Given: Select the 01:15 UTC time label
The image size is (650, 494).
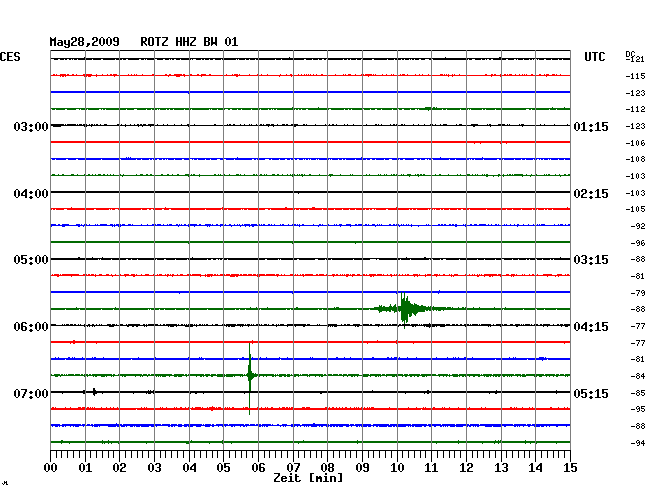Looking at the screenshot, I should coord(591,126).
